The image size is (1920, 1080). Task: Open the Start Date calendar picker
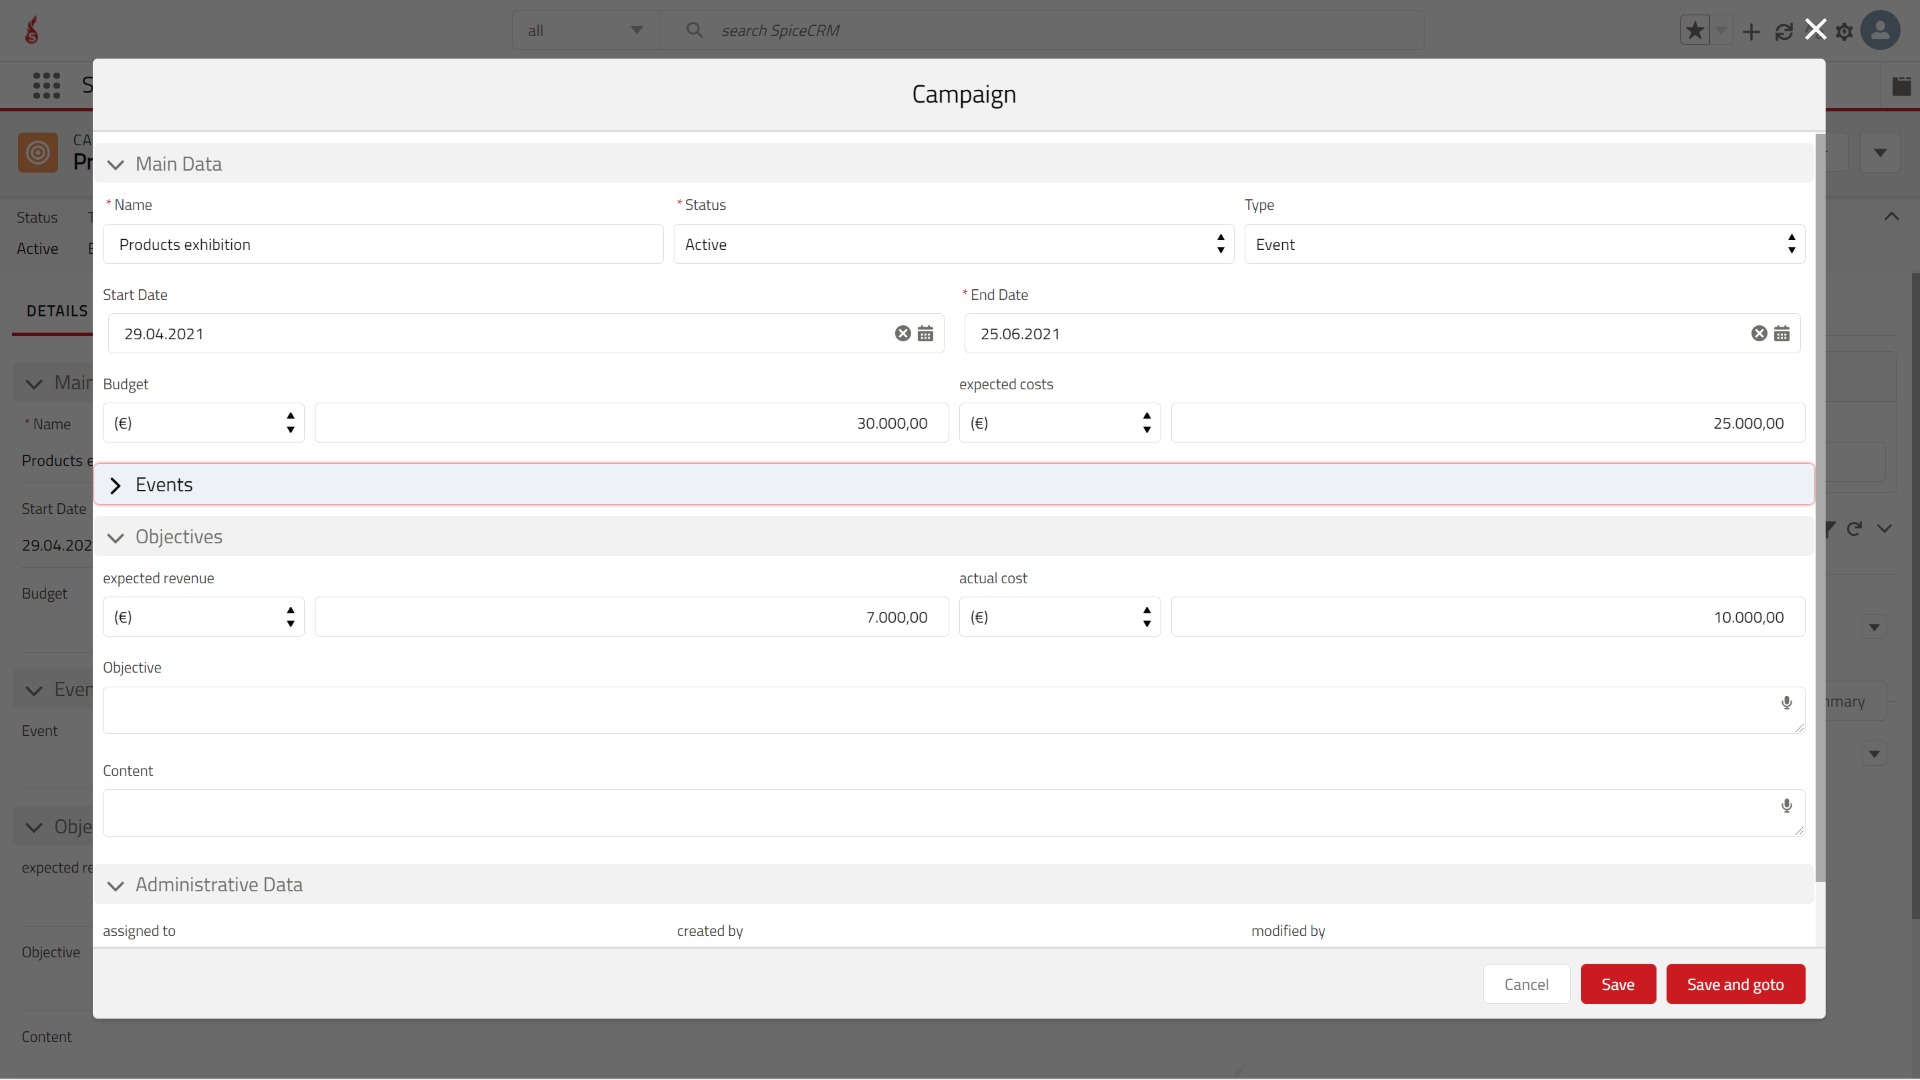(925, 334)
